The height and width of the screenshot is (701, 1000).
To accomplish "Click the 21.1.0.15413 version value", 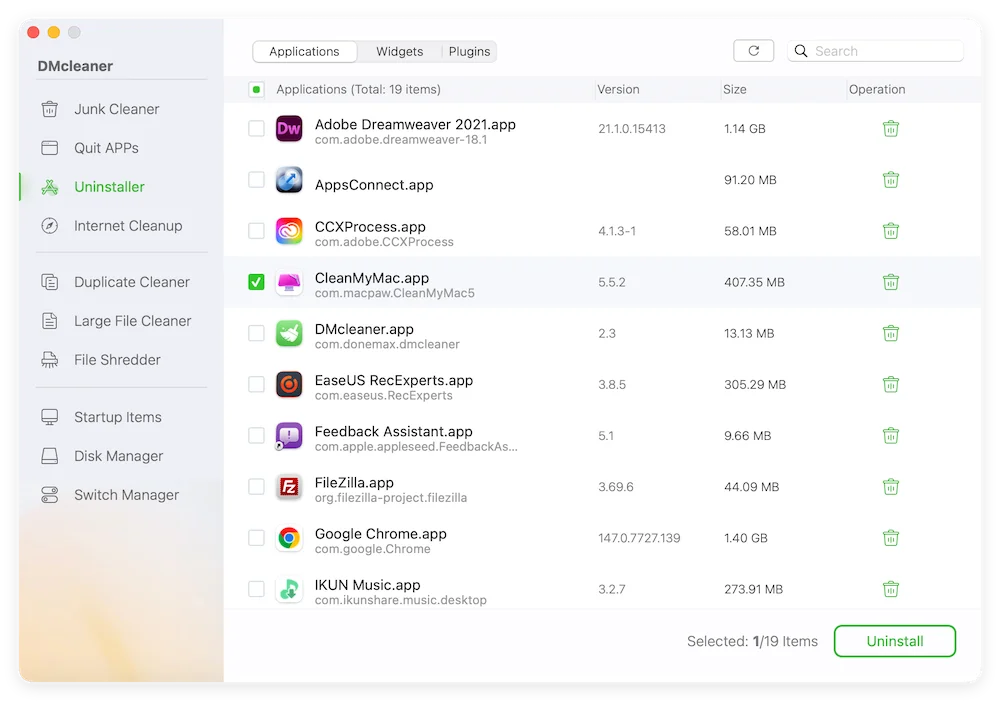I will tap(631, 129).
